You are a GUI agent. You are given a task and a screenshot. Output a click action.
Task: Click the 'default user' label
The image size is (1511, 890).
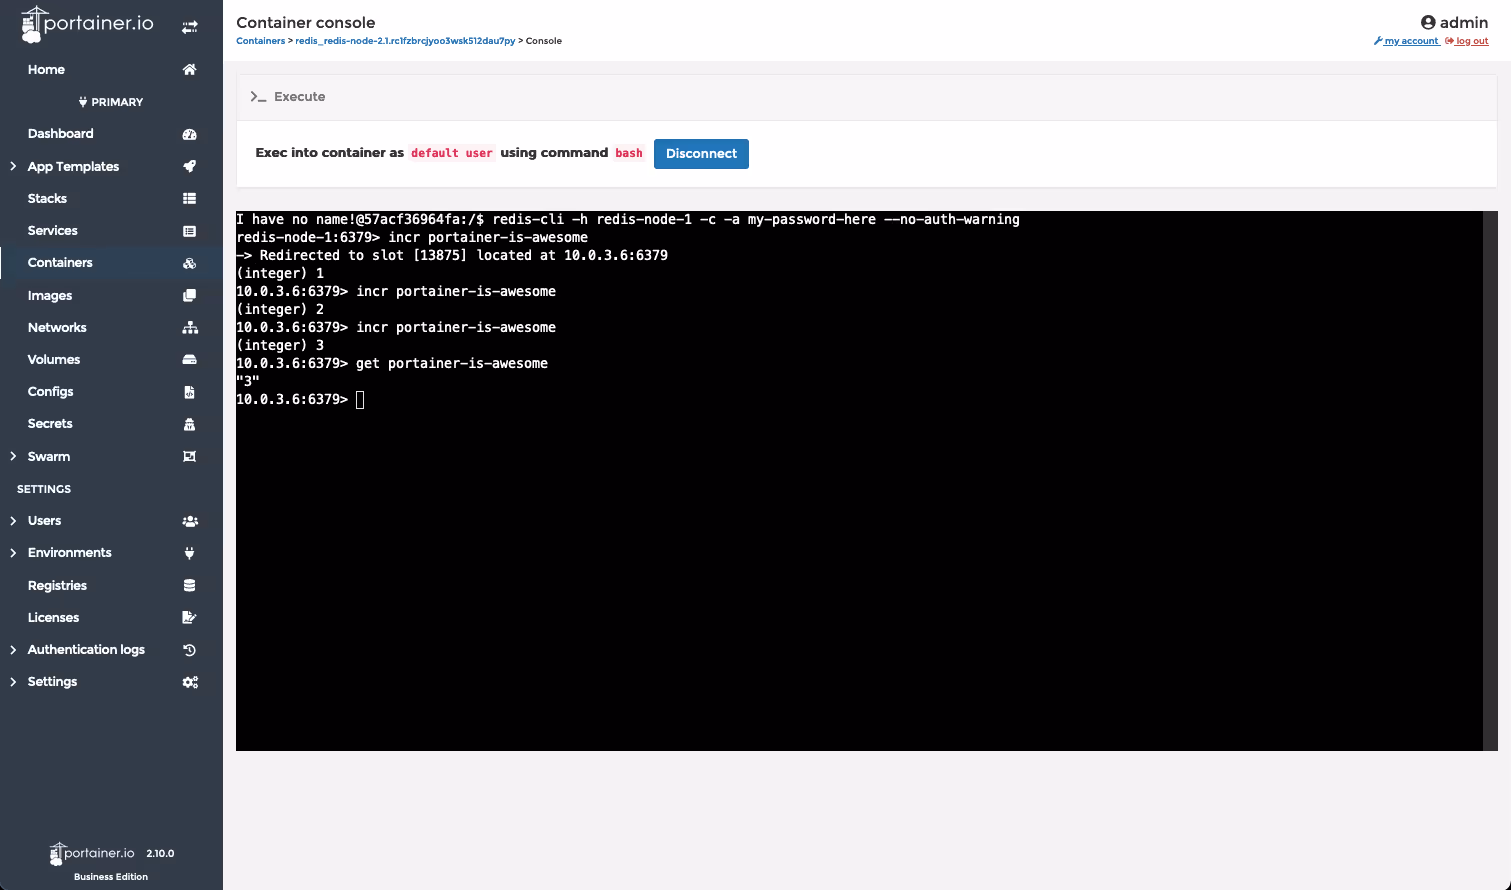pyautogui.click(x=452, y=153)
